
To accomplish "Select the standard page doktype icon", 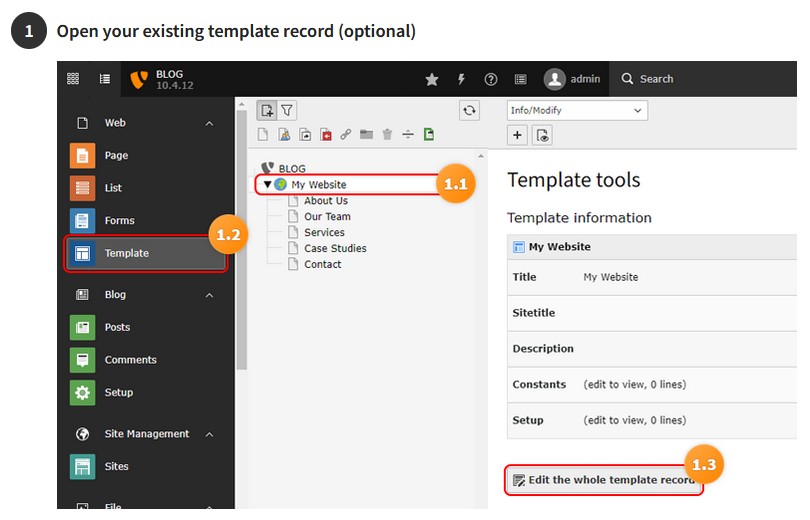I will [263, 135].
